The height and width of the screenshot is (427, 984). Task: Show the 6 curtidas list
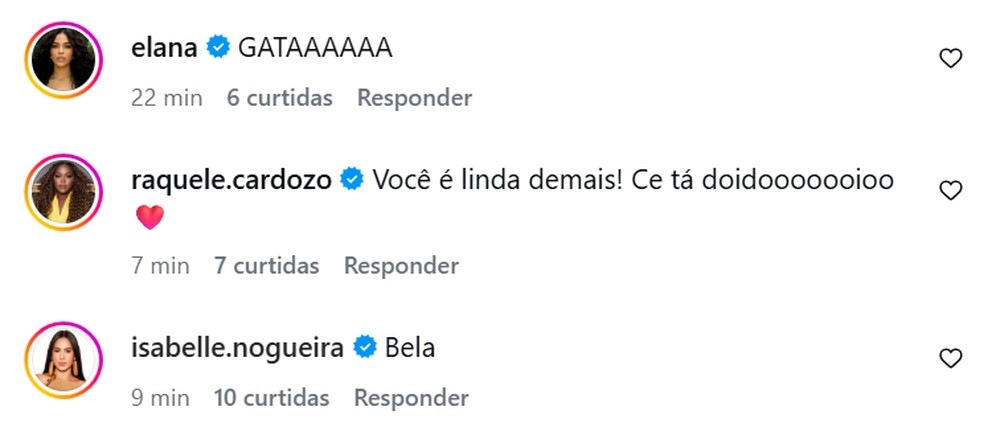[x=279, y=98]
